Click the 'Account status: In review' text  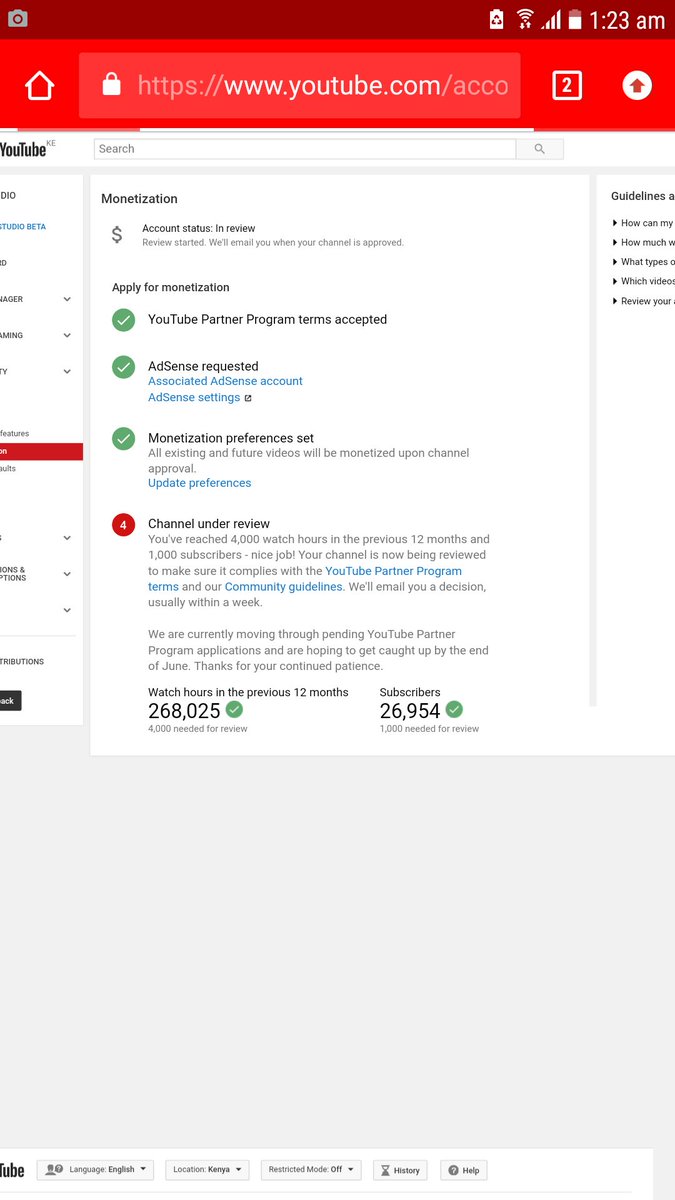coord(198,229)
